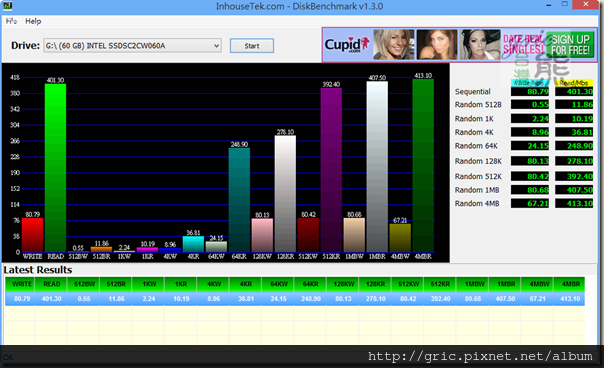Open the Help menu
The image size is (604, 368).
point(33,21)
